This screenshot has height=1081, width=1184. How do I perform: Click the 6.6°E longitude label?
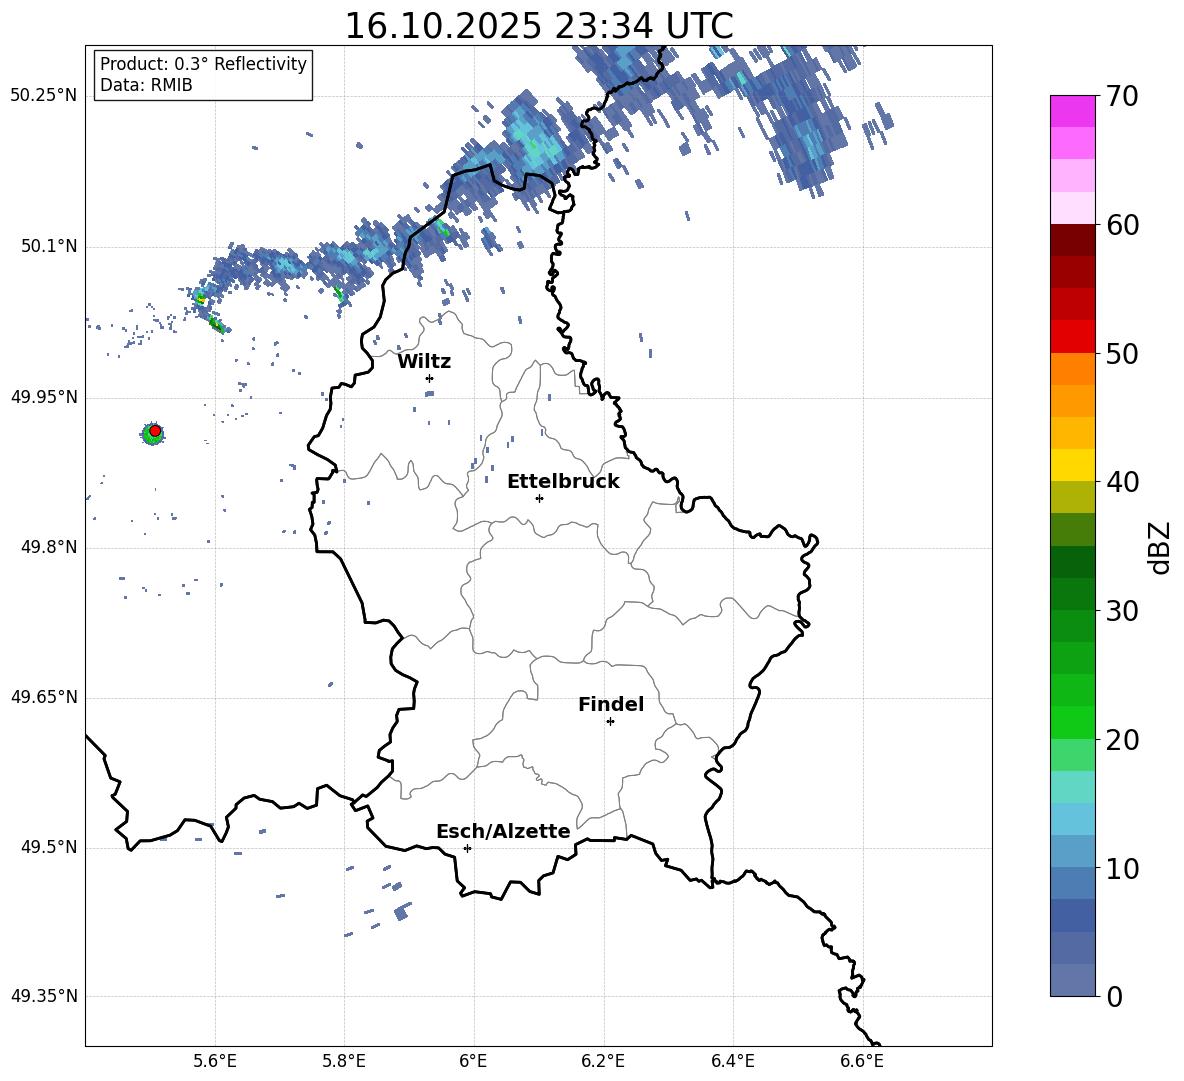click(x=862, y=1061)
